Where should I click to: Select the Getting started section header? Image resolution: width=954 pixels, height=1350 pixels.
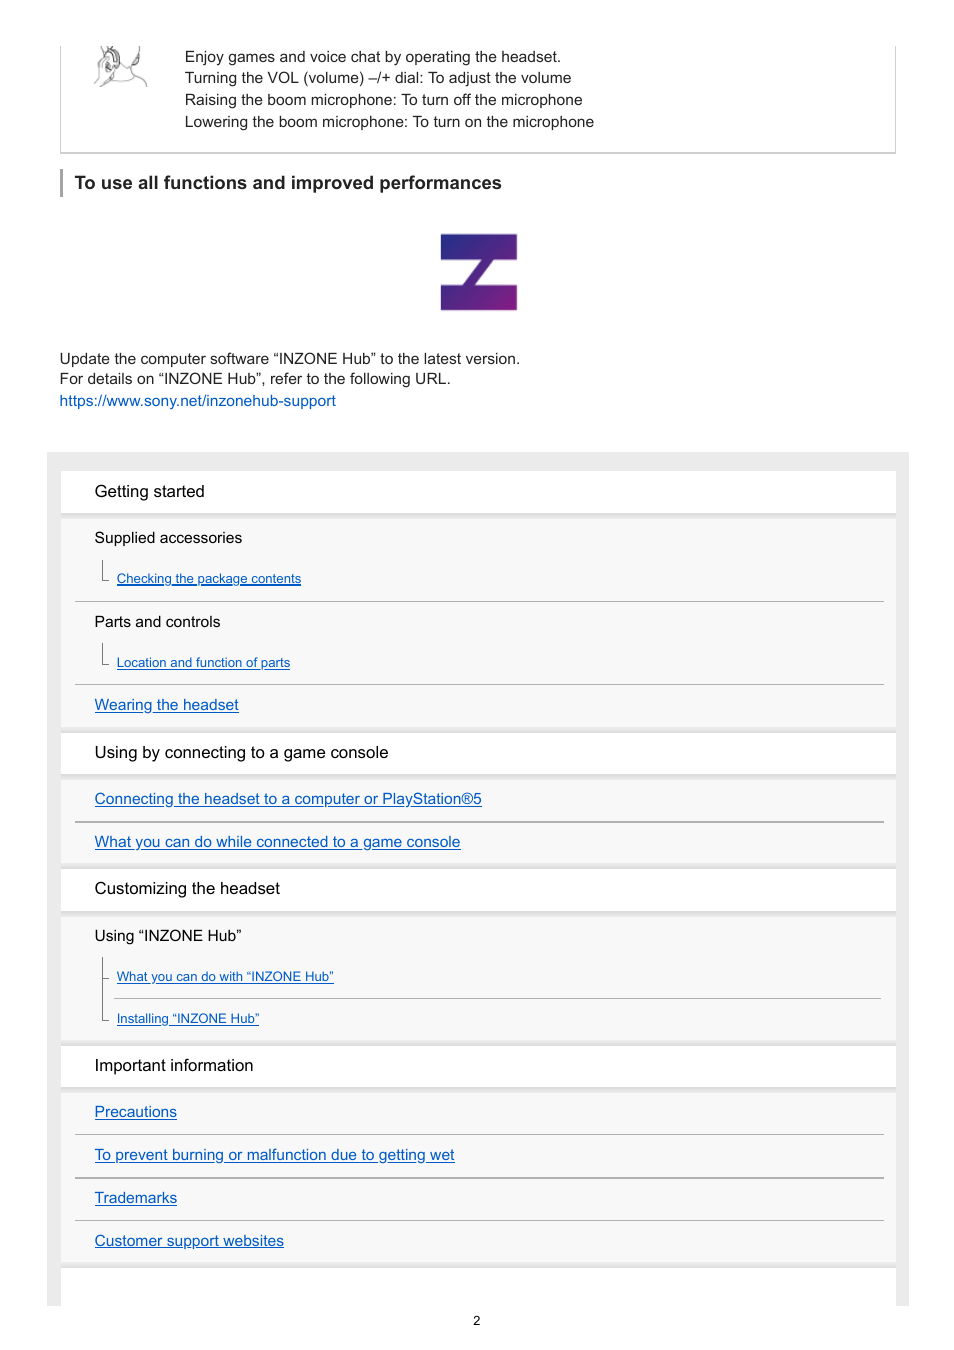tap(478, 492)
